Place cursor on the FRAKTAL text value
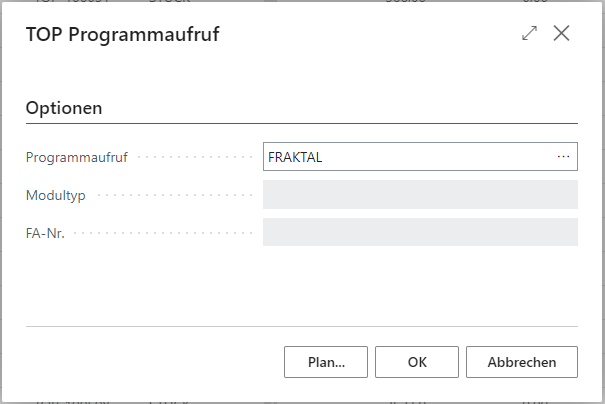Screen dimensions: 605x404 click(295, 157)
